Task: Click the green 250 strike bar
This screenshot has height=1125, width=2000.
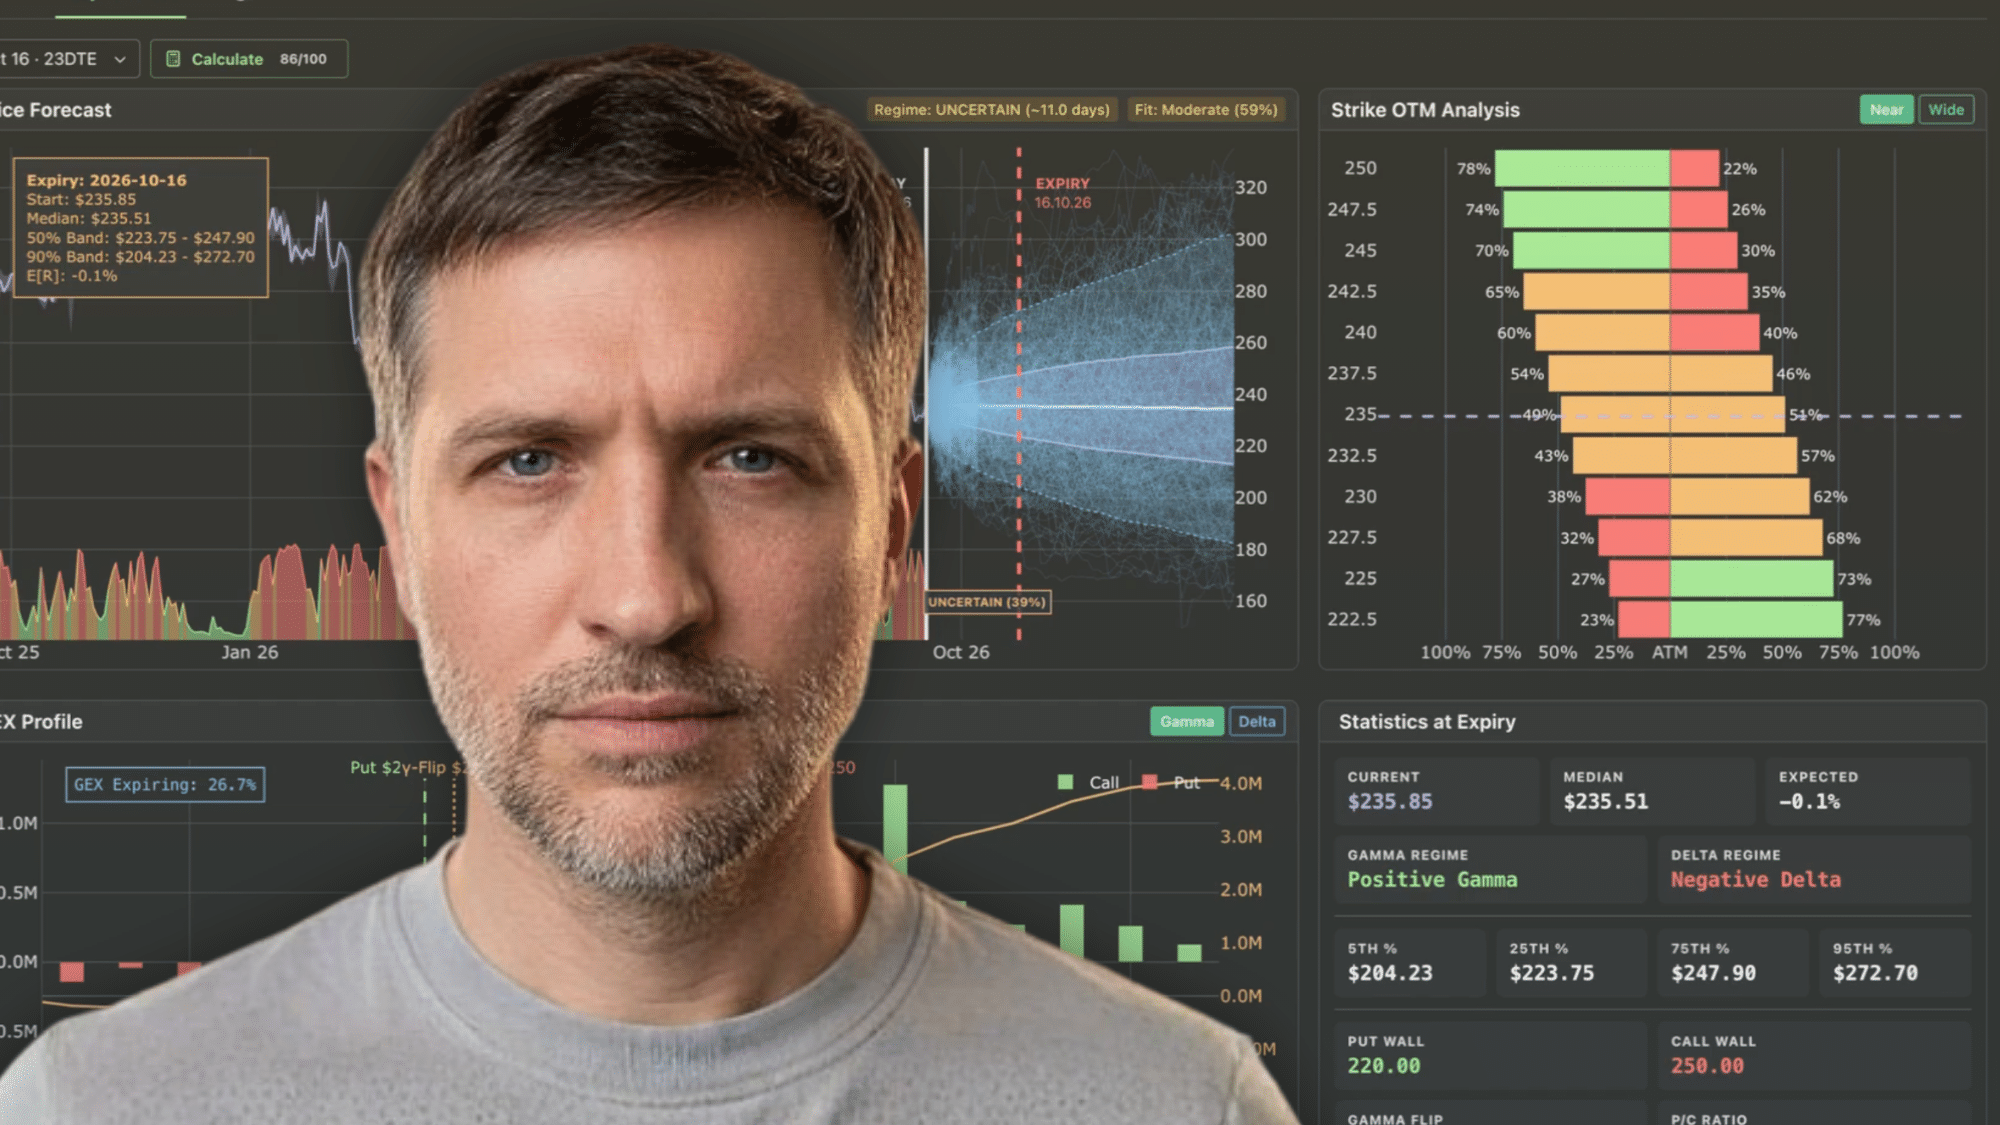Action: [x=1582, y=169]
